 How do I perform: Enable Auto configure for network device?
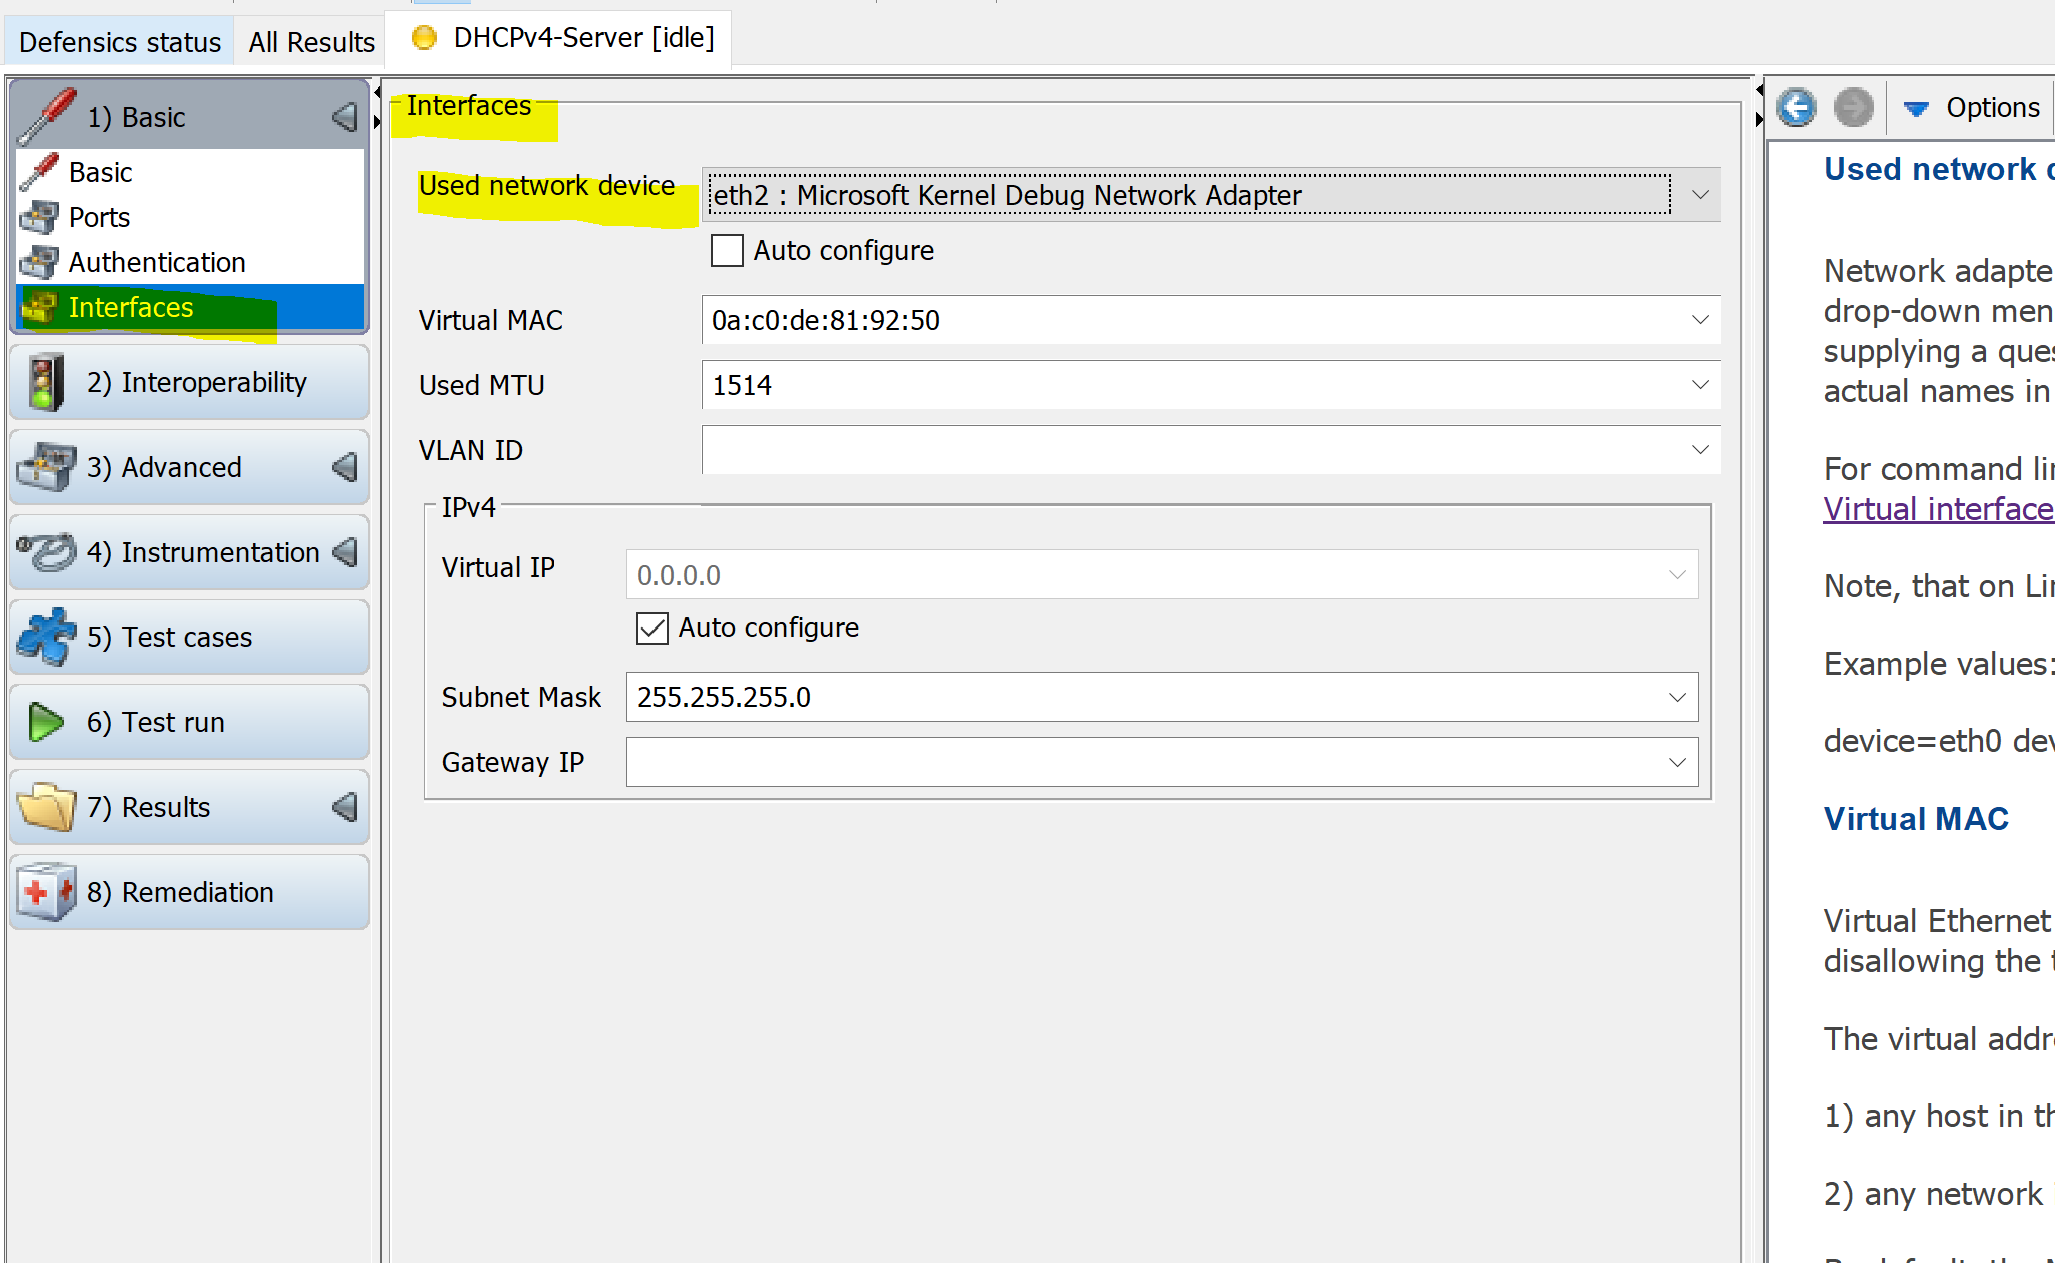pos(727,250)
